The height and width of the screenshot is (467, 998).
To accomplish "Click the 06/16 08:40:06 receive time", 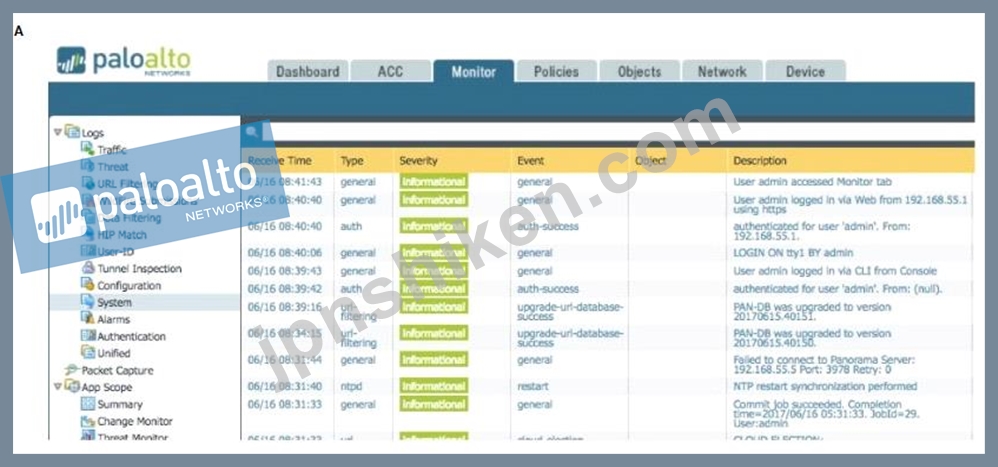I will [285, 253].
